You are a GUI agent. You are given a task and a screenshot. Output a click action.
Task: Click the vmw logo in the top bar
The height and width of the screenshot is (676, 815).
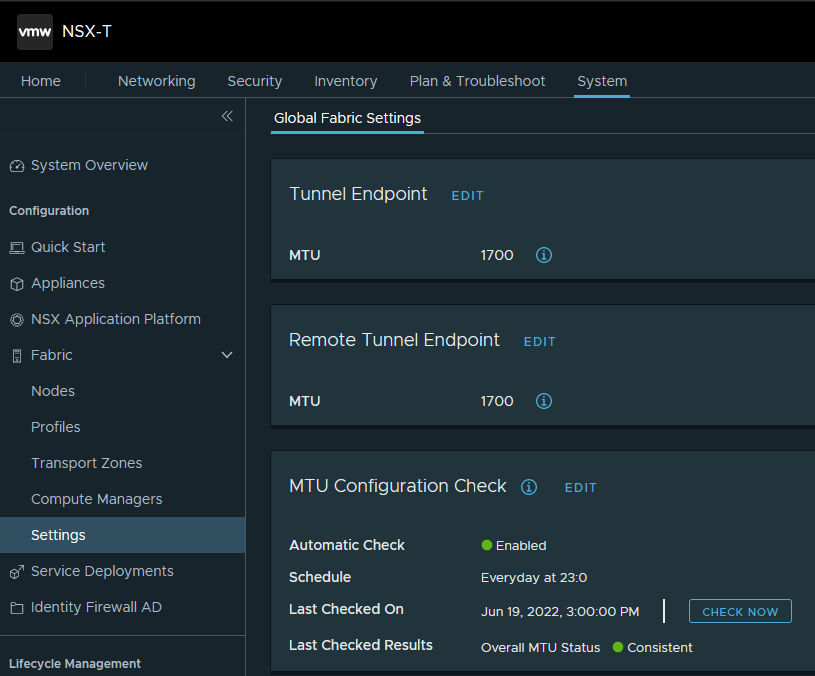[34, 31]
